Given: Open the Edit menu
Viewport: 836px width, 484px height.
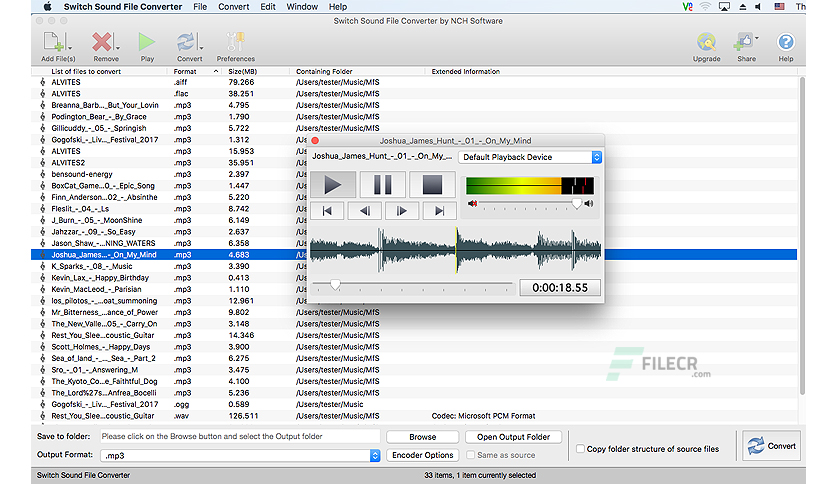Looking at the screenshot, I should 268,6.
